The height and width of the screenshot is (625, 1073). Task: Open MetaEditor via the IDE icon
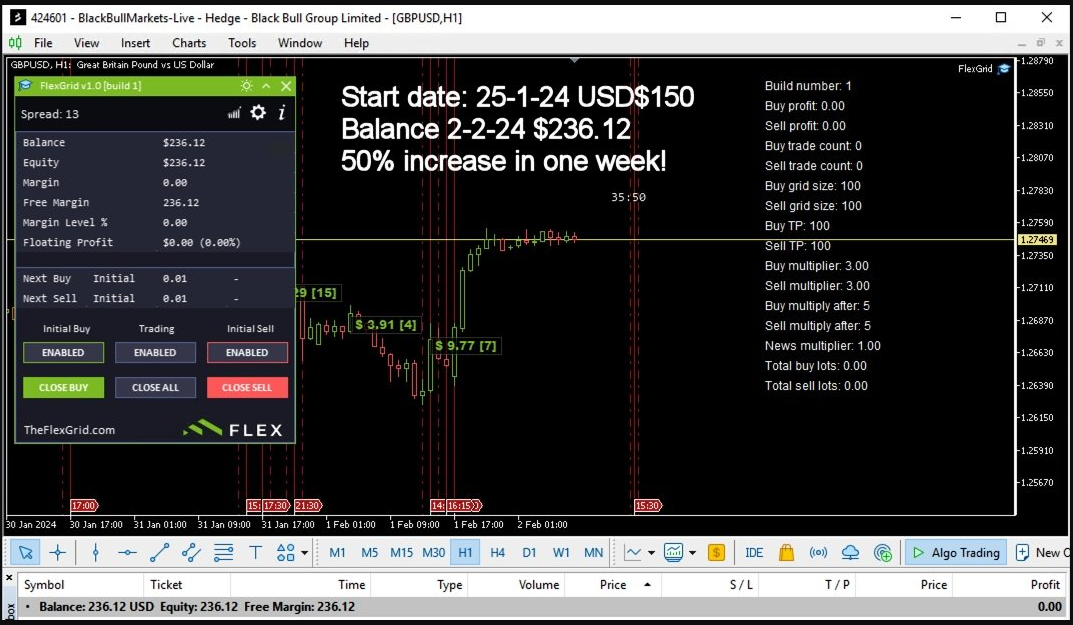[754, 552]
